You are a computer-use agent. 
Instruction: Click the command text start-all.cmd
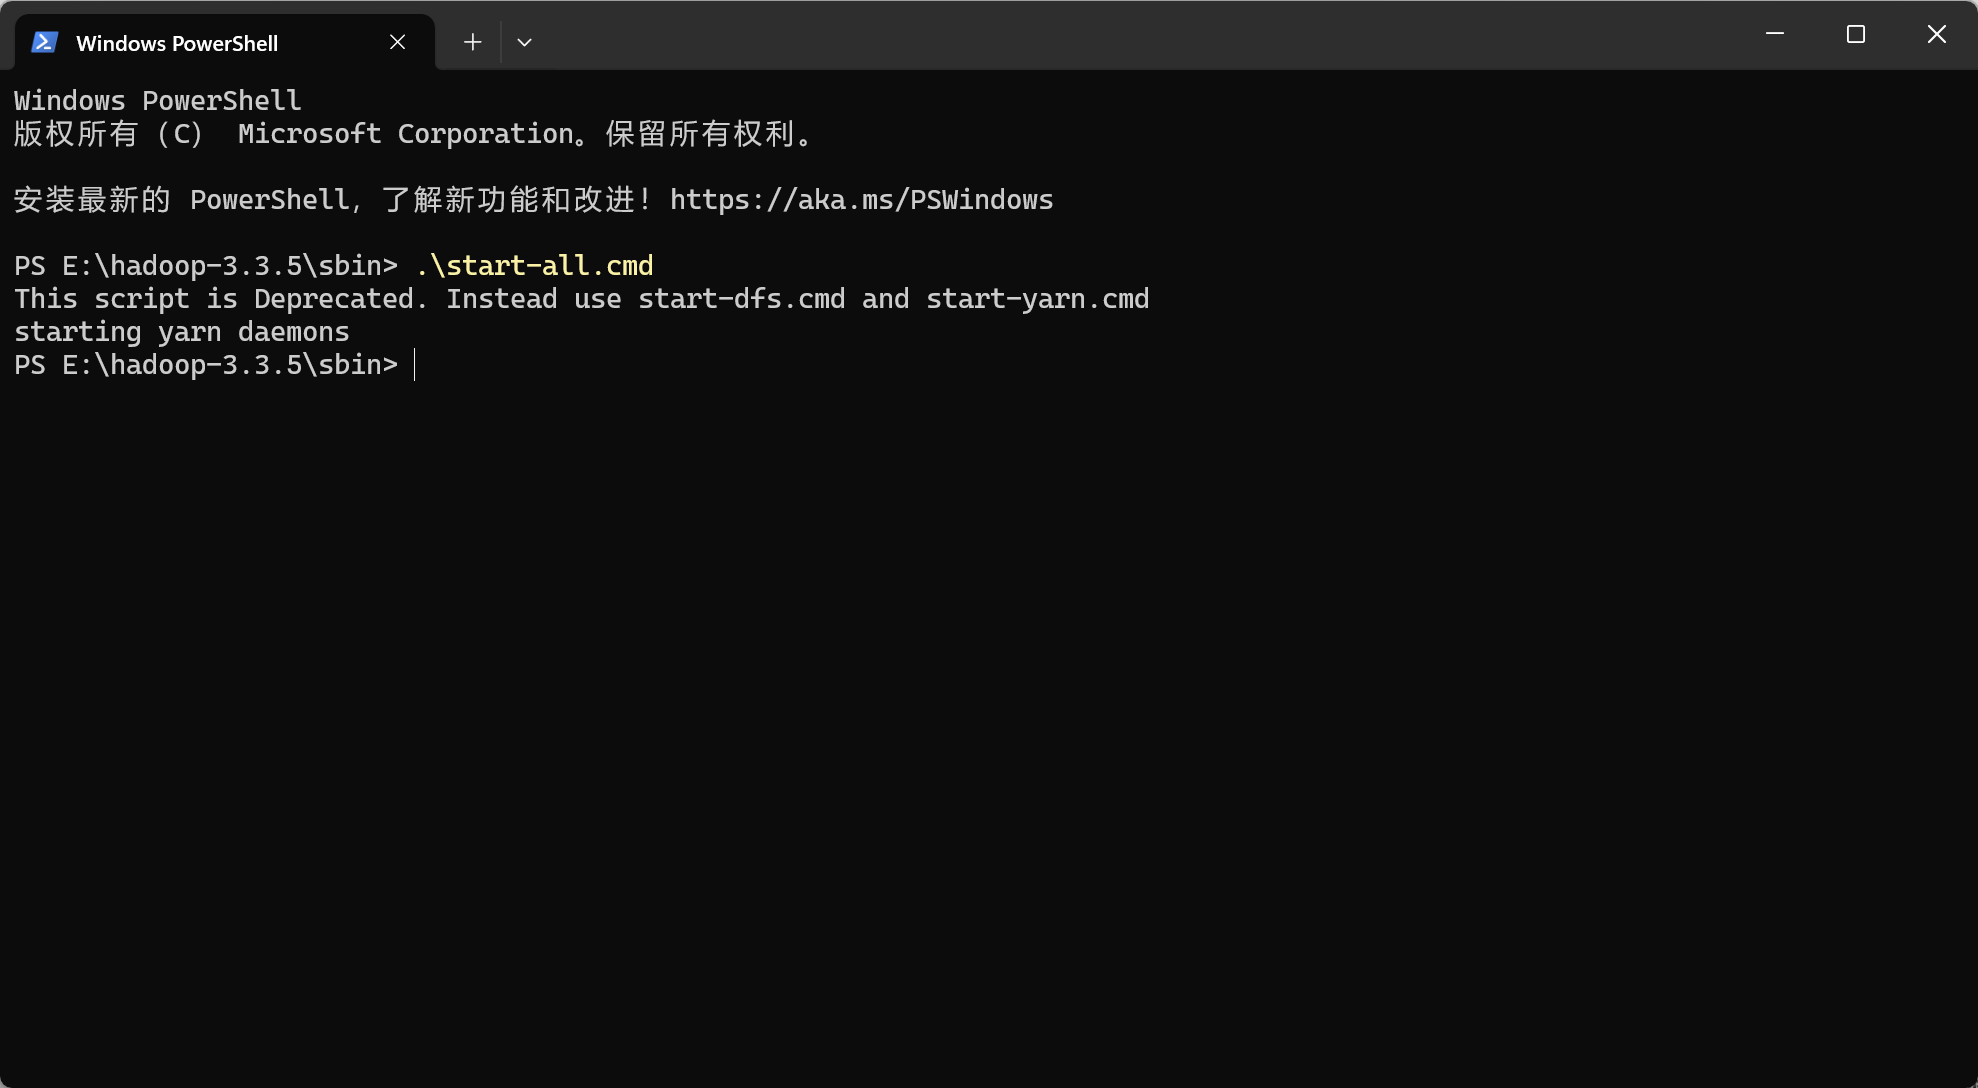pos(535,265)
